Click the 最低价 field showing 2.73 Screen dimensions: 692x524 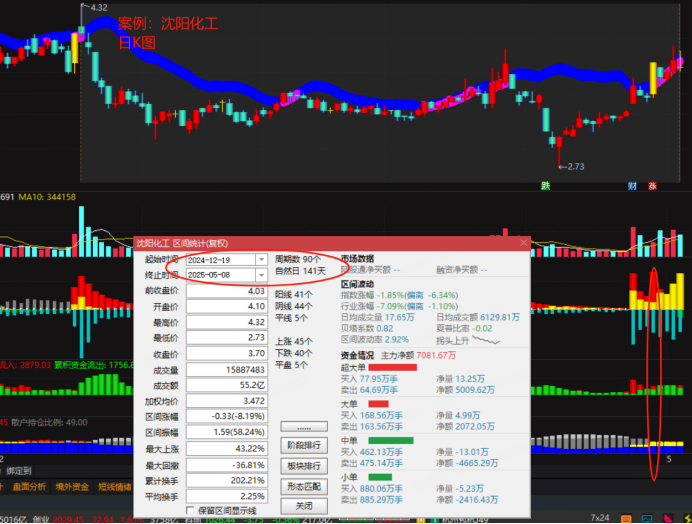click(227, 338)
